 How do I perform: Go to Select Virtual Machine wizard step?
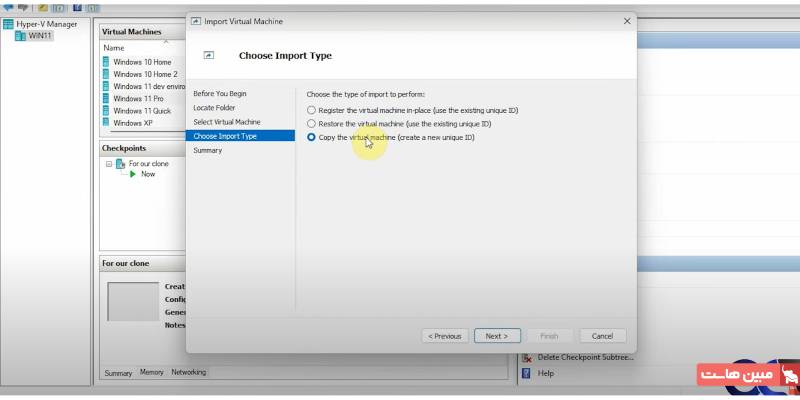pos(227,122)
